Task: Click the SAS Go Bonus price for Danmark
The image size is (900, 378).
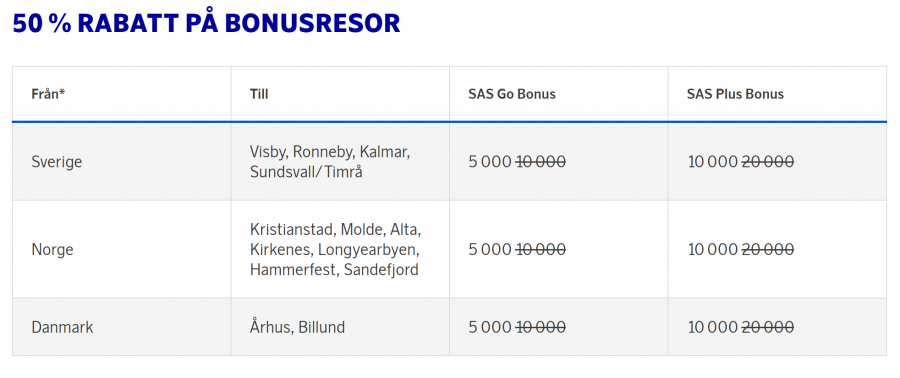Action: tap(517, 327)
